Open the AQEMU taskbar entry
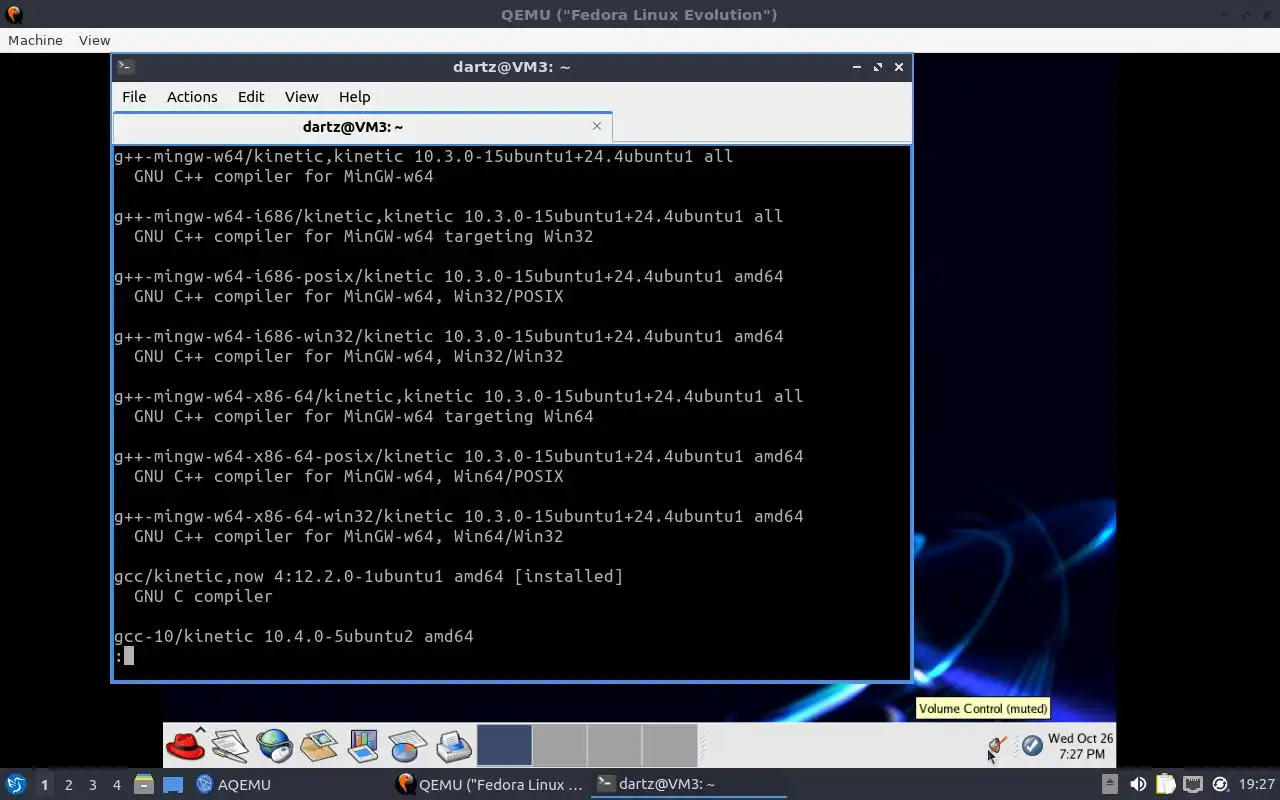Screen dimensions: 1280x800 233,784
